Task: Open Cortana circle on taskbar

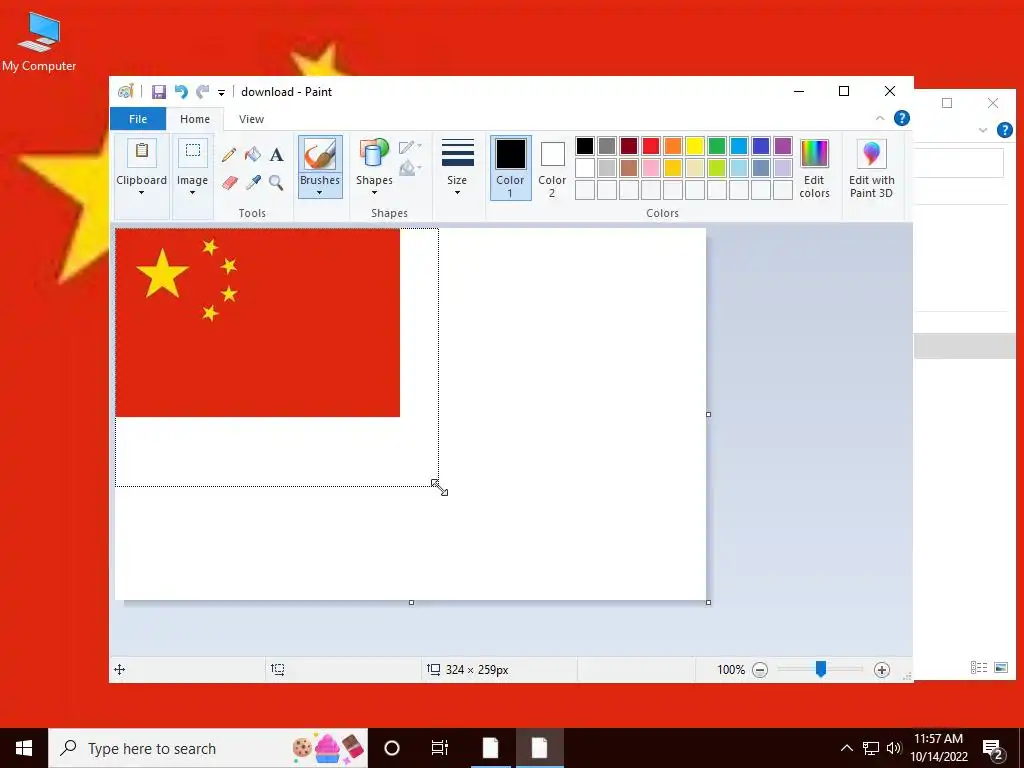Action: (x=392, y=748)
